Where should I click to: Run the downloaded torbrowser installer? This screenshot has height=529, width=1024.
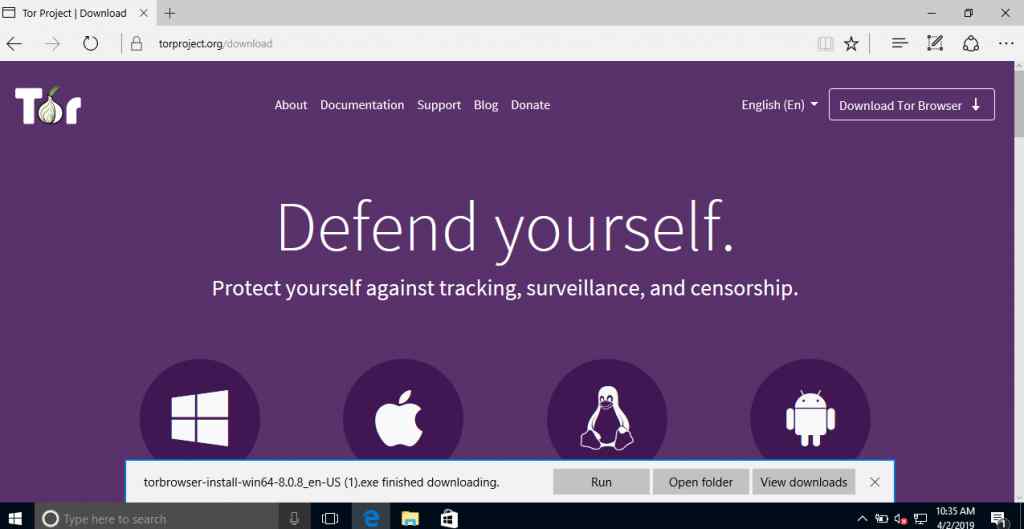click(x=601, y=482)
